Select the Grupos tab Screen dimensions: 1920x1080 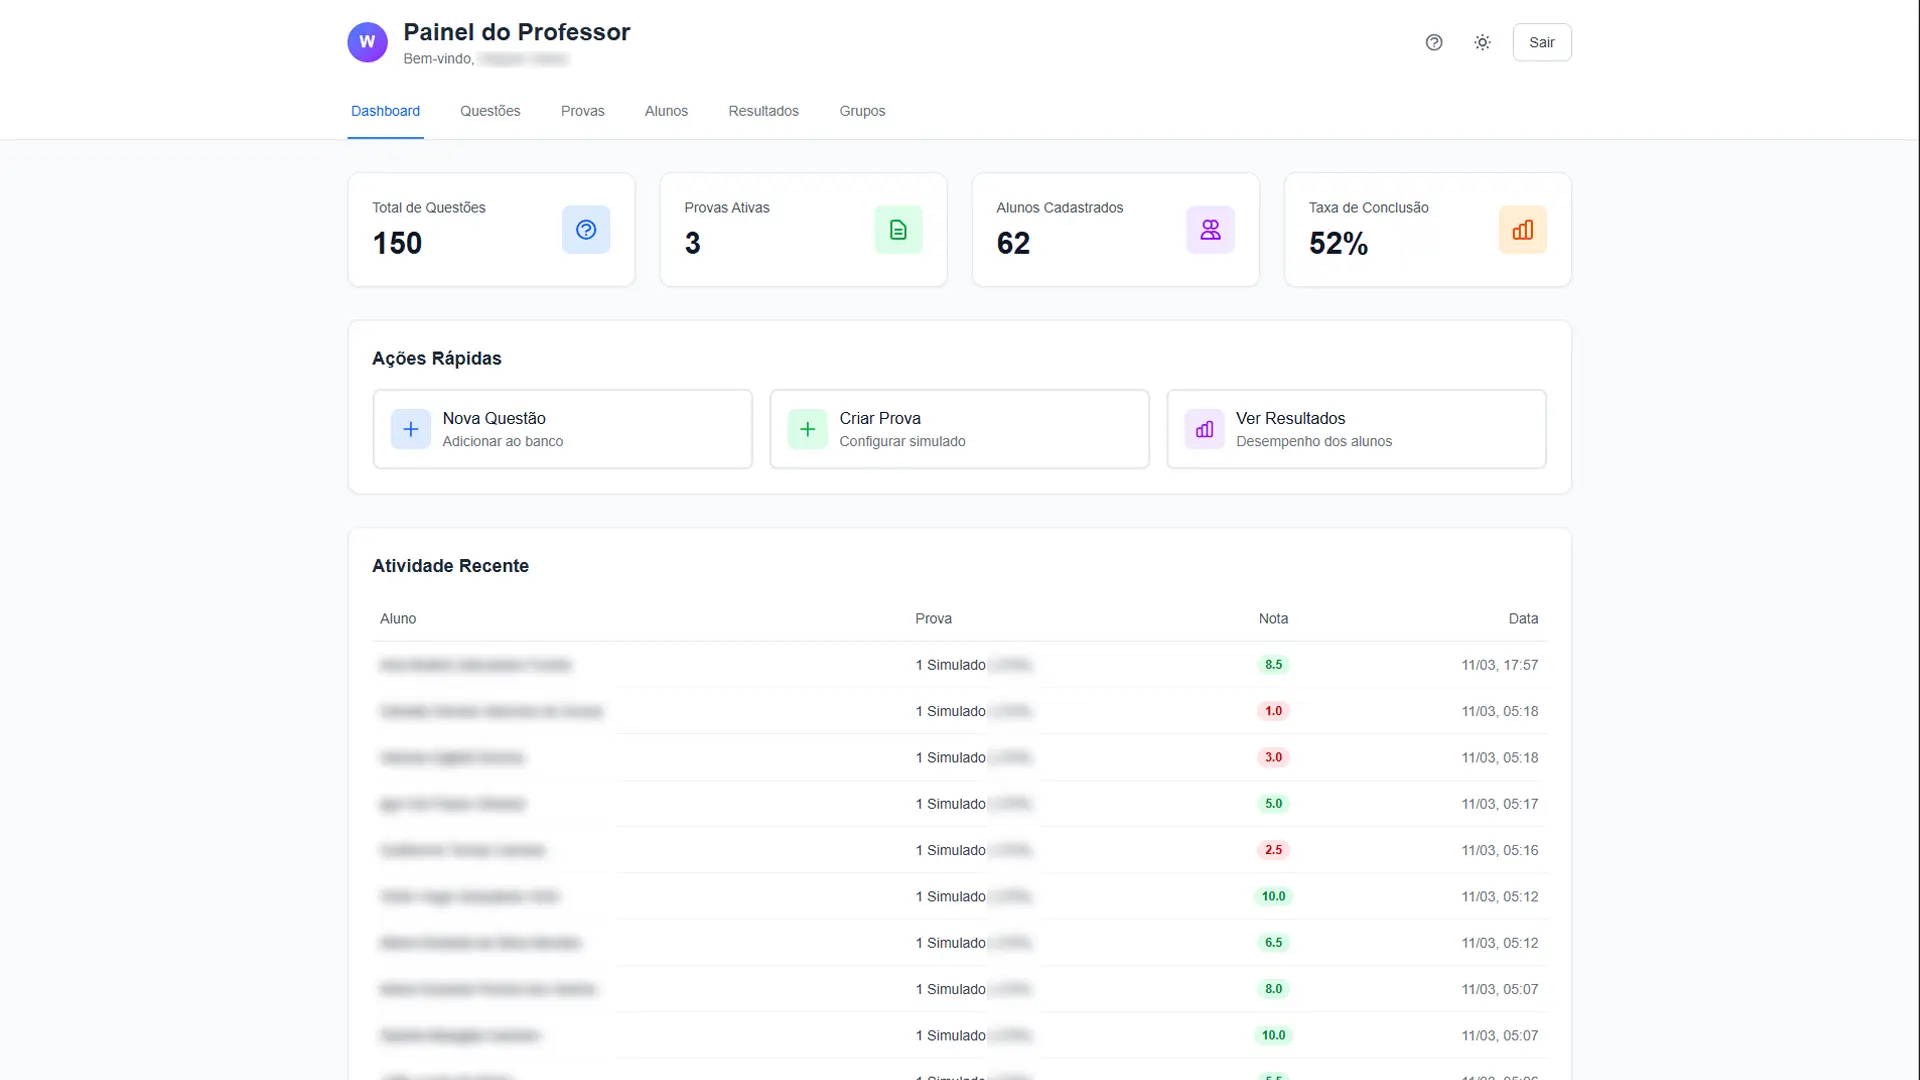coord(862,111)
